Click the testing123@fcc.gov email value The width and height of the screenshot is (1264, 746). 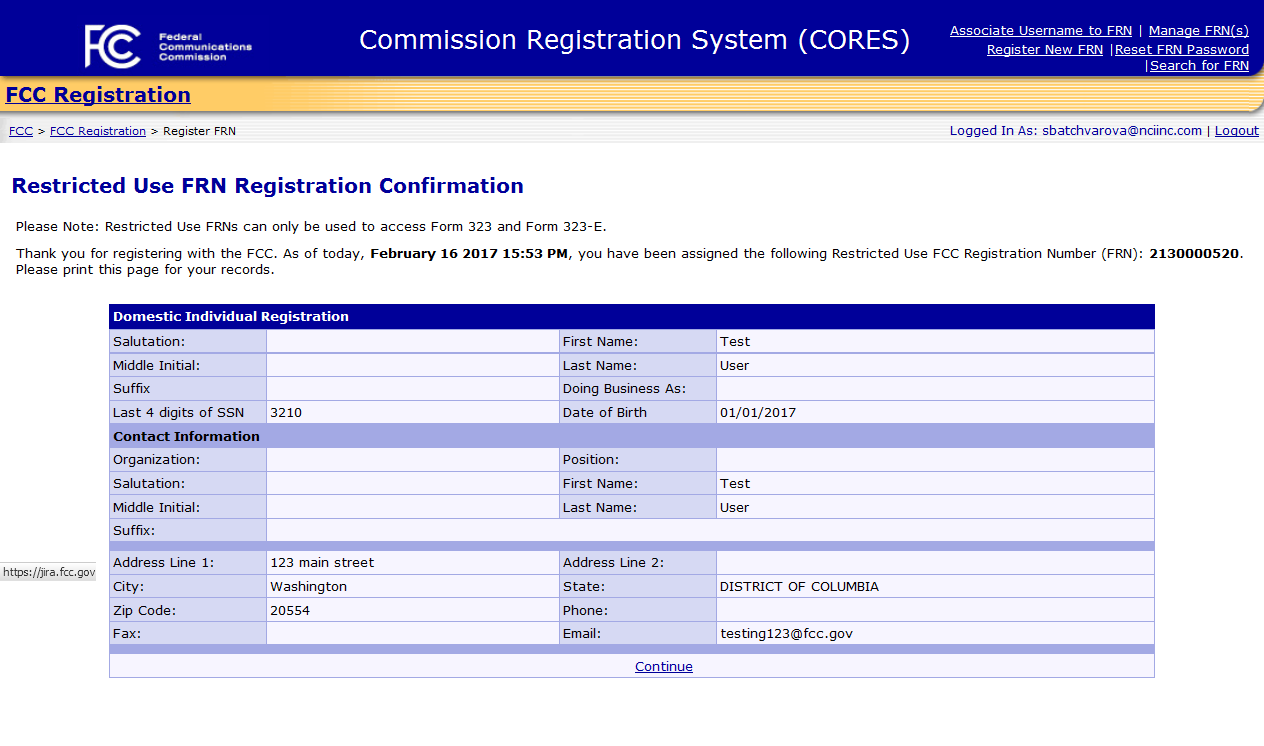[x=786, y=634]
